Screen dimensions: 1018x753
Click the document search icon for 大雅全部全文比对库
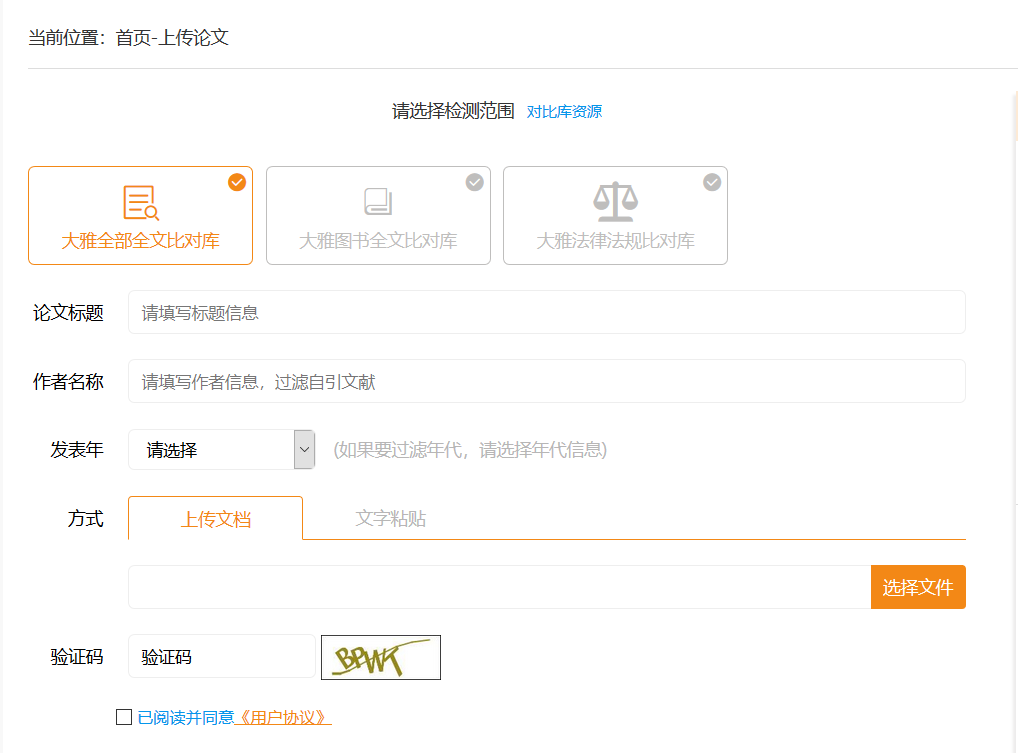tap(140, 202)
